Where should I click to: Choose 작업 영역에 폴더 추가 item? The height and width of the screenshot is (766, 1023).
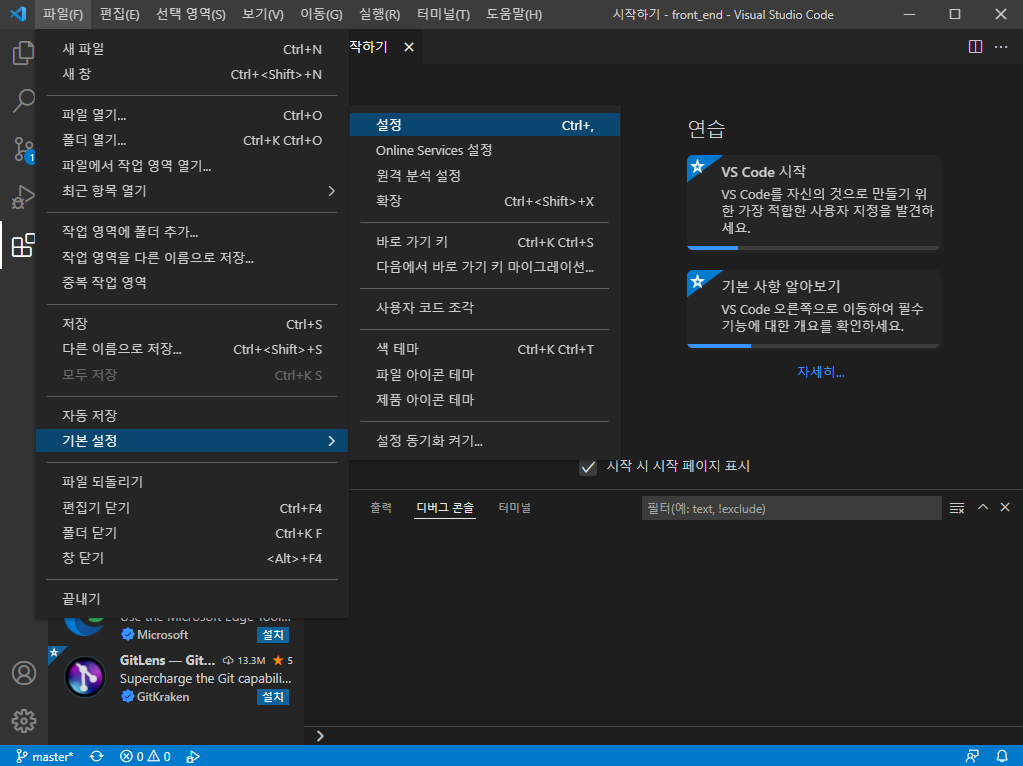(191, 232)
